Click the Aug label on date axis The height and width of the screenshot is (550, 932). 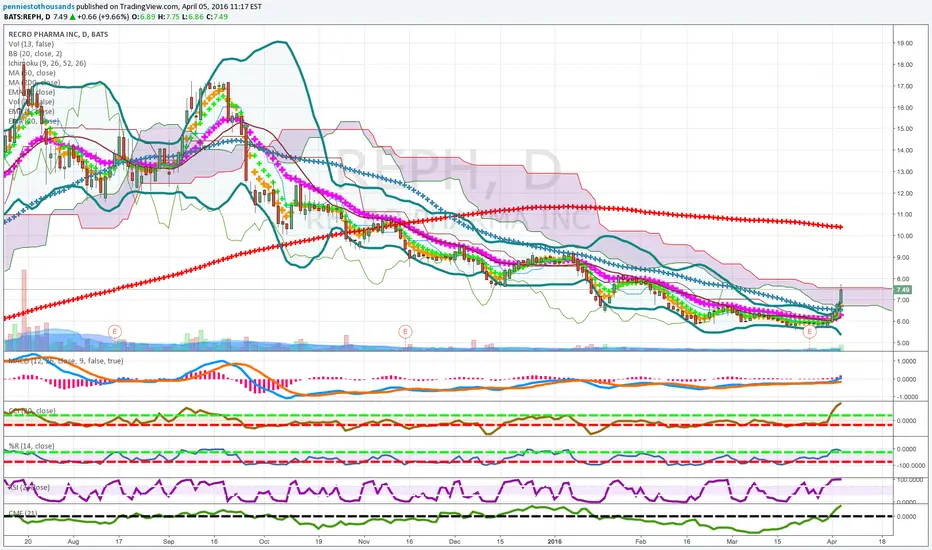[x=74, y=542]
